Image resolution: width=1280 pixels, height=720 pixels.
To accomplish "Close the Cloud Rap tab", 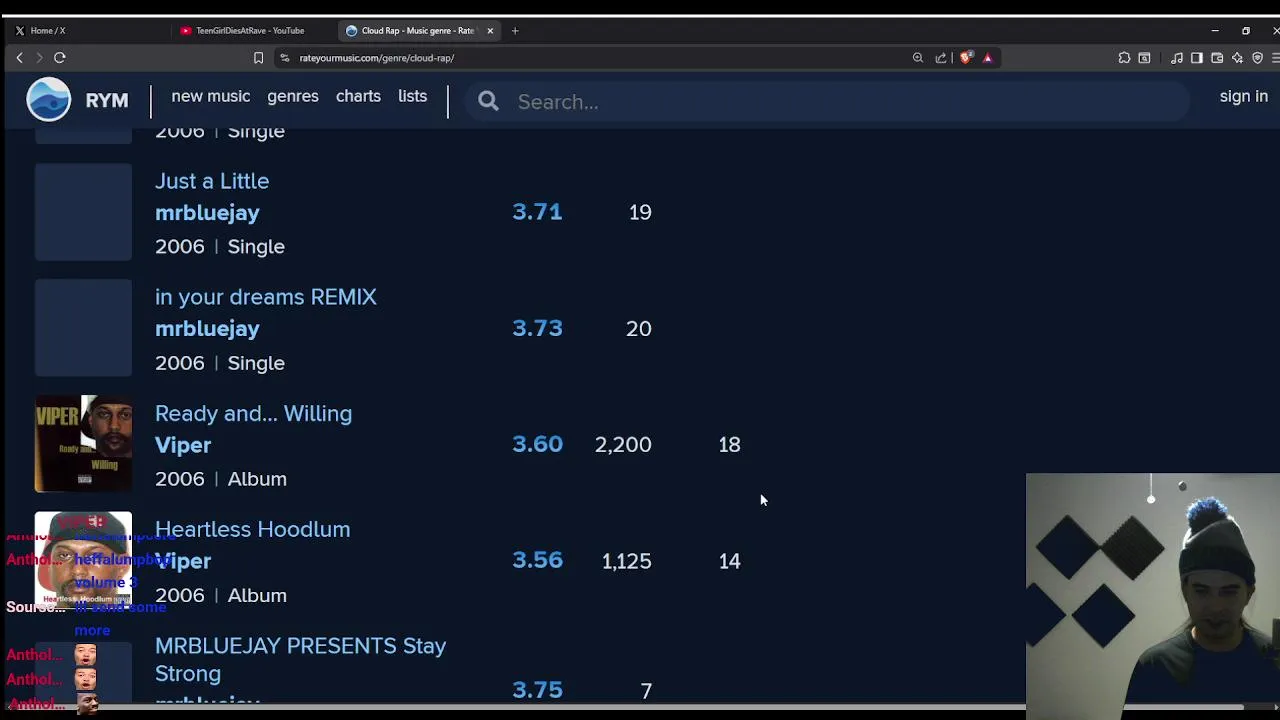I will pos(490,31).
